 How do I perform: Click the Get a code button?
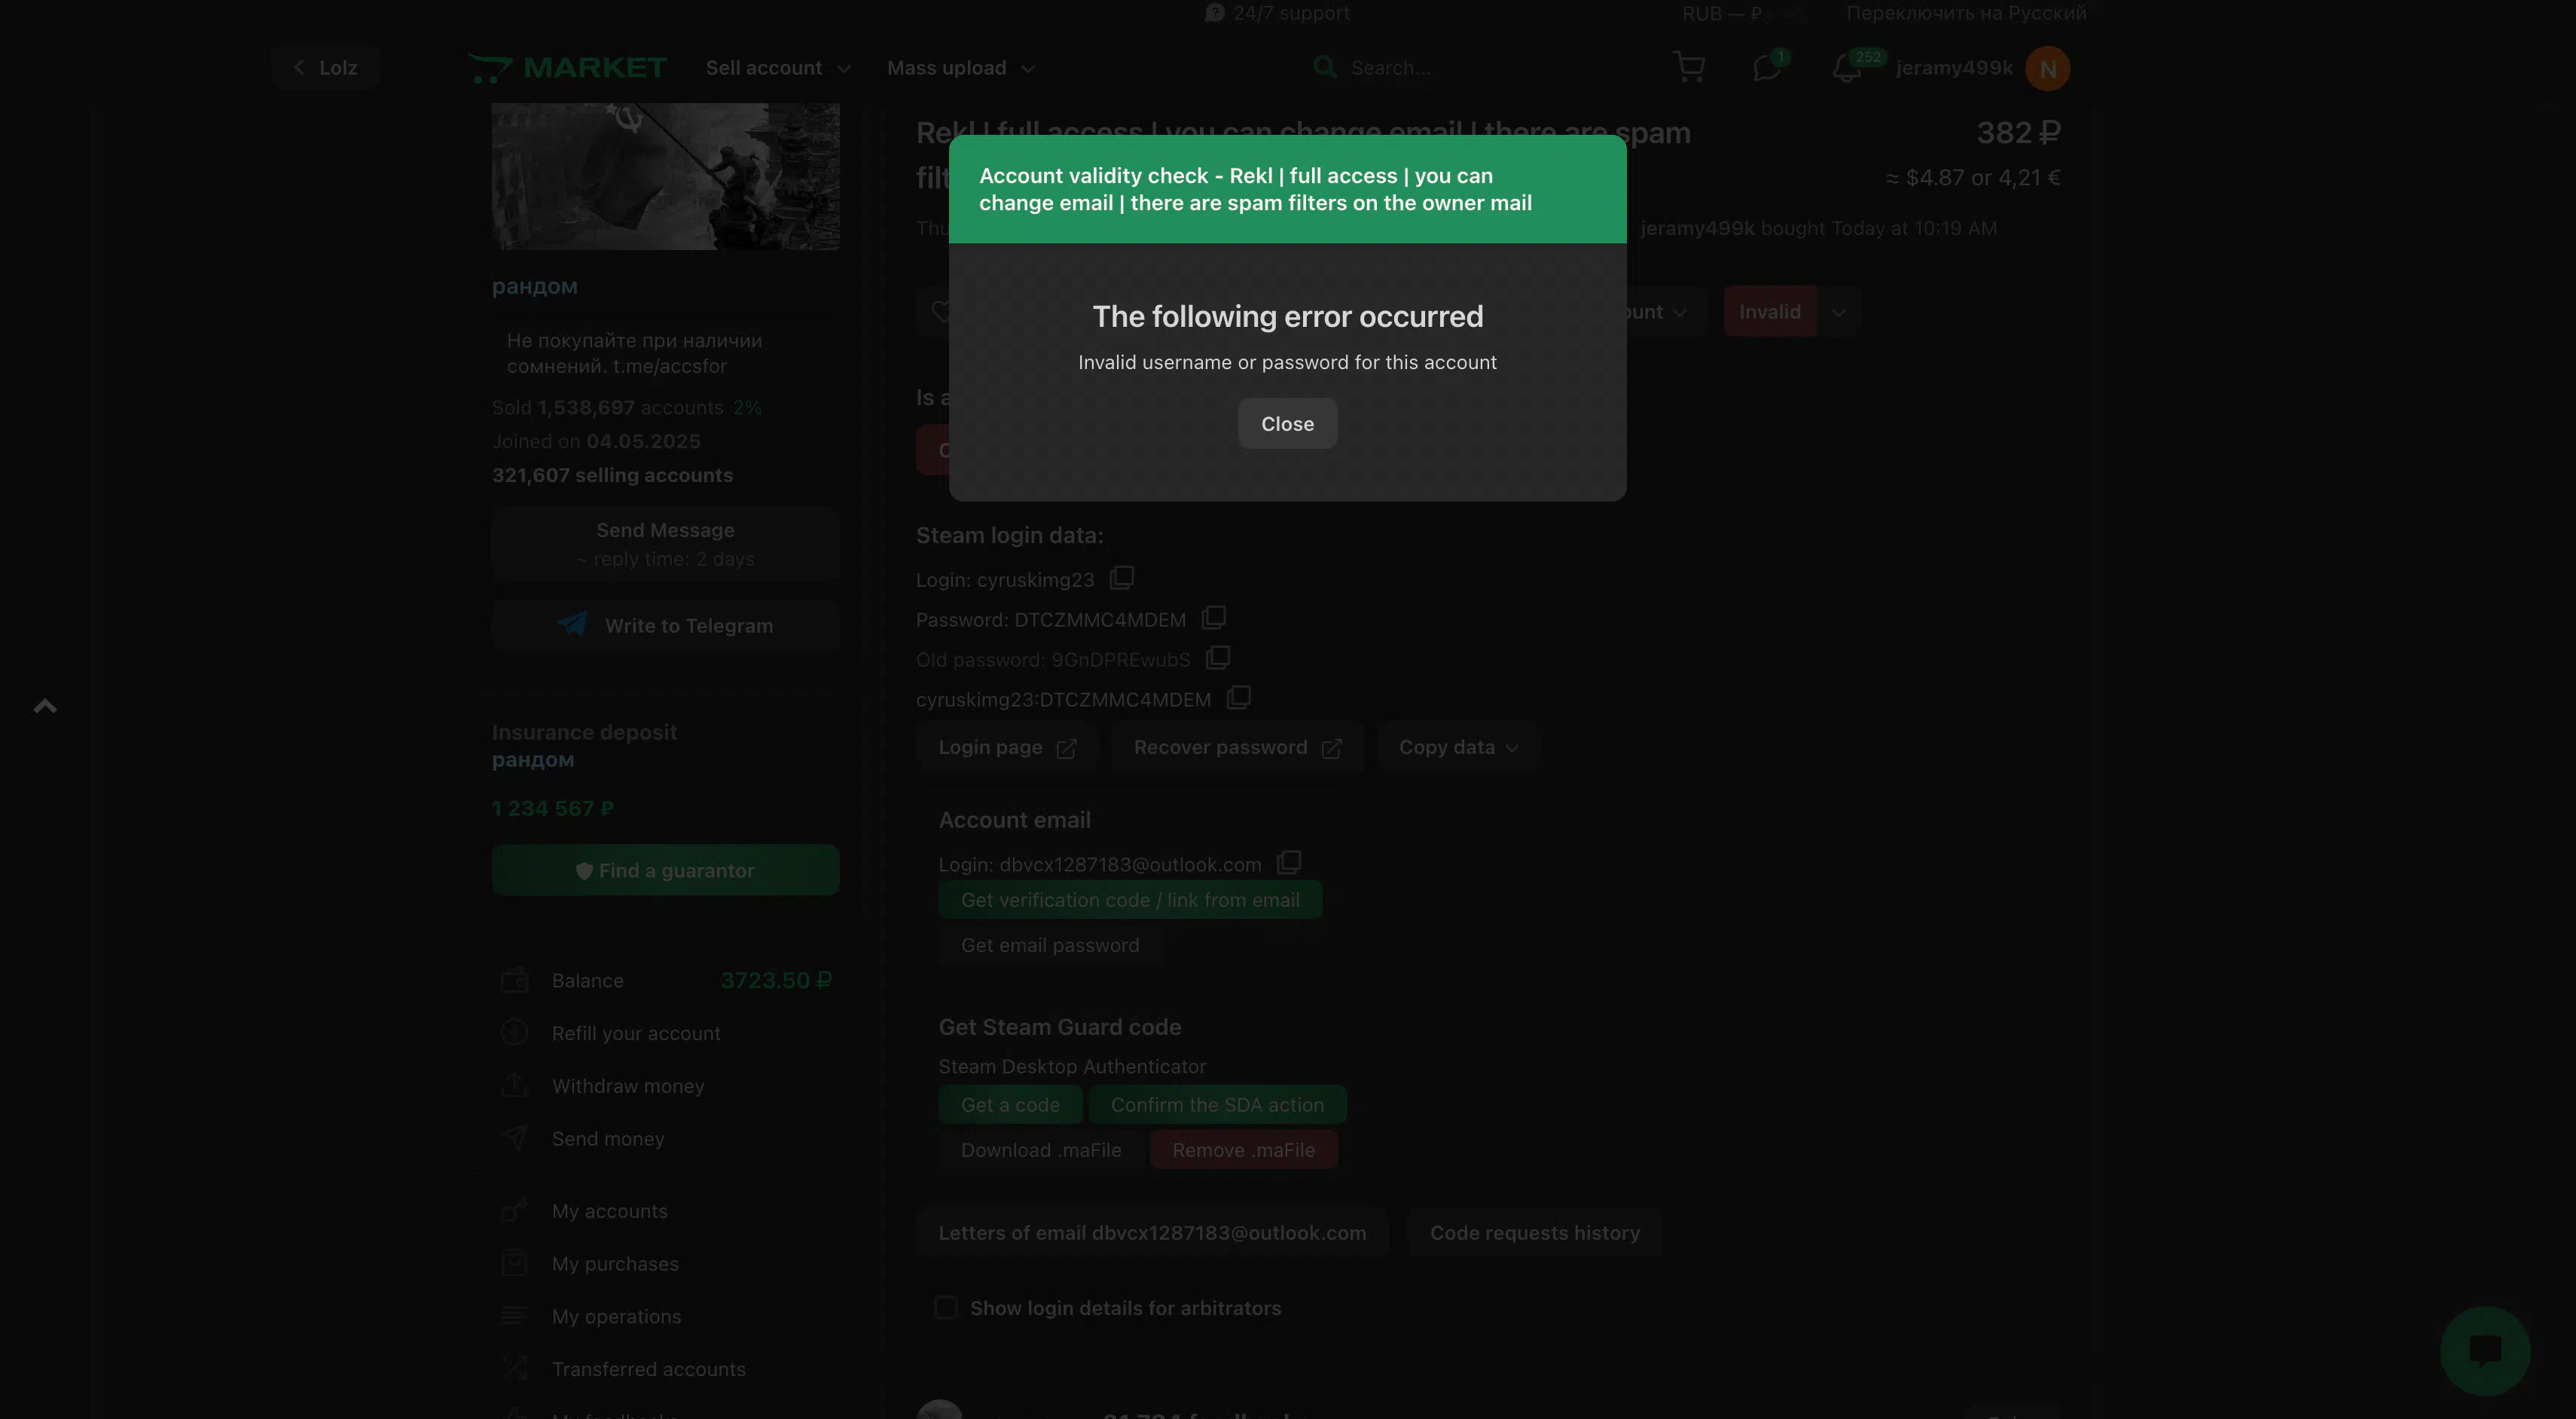[1010, 1104]
